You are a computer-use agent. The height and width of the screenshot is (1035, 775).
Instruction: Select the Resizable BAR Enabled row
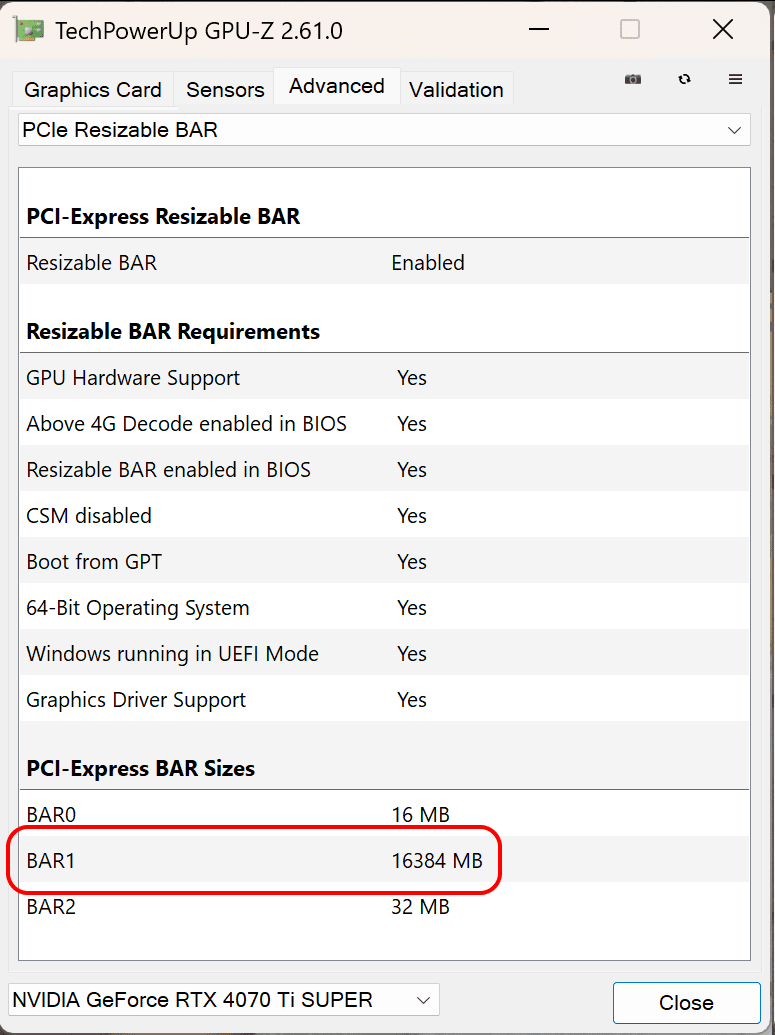[384, 263]
